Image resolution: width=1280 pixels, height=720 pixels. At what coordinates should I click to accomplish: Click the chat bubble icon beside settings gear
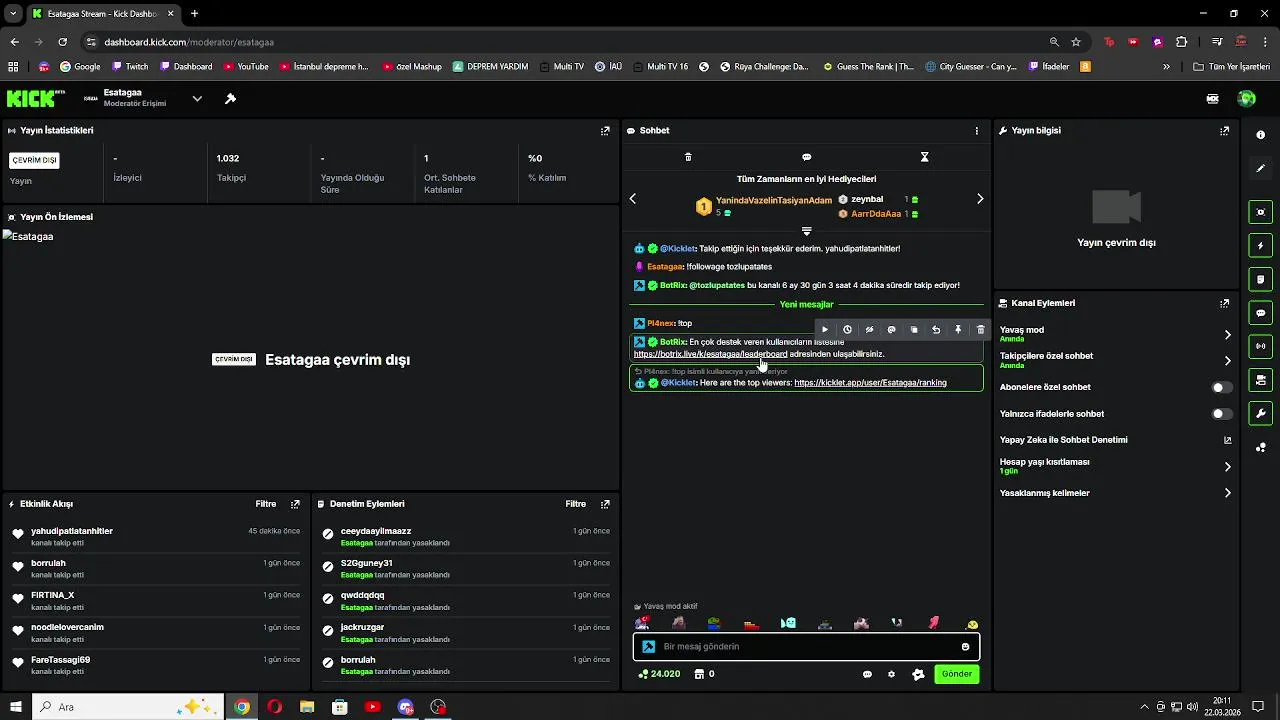867,674
